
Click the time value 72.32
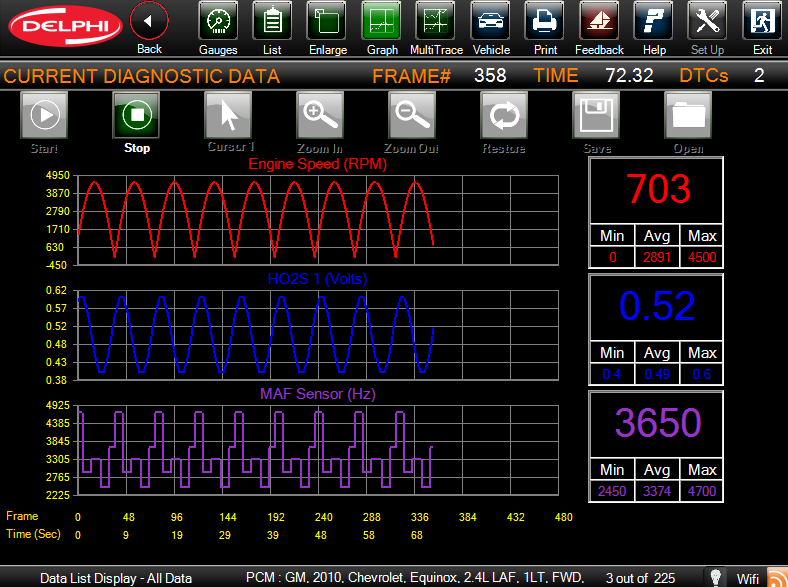[x=629, y=76]
